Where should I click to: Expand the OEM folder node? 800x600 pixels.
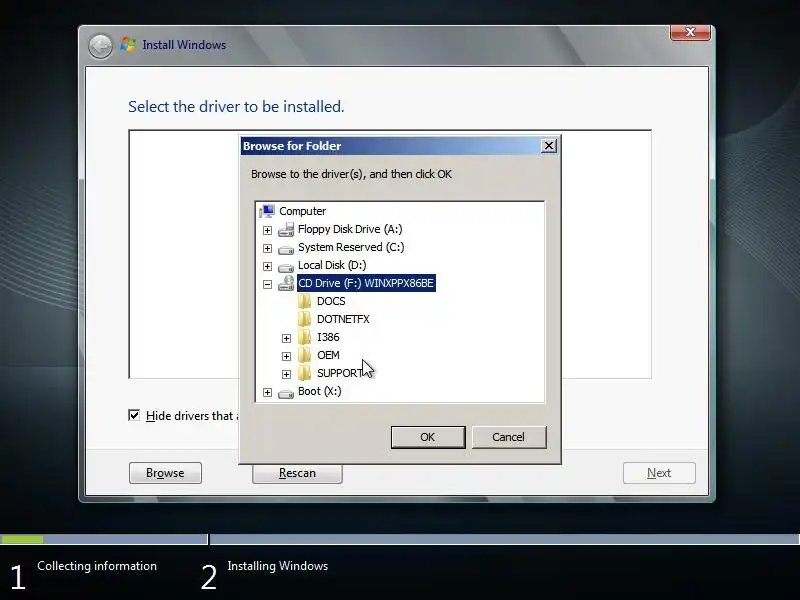coord(286,356)
